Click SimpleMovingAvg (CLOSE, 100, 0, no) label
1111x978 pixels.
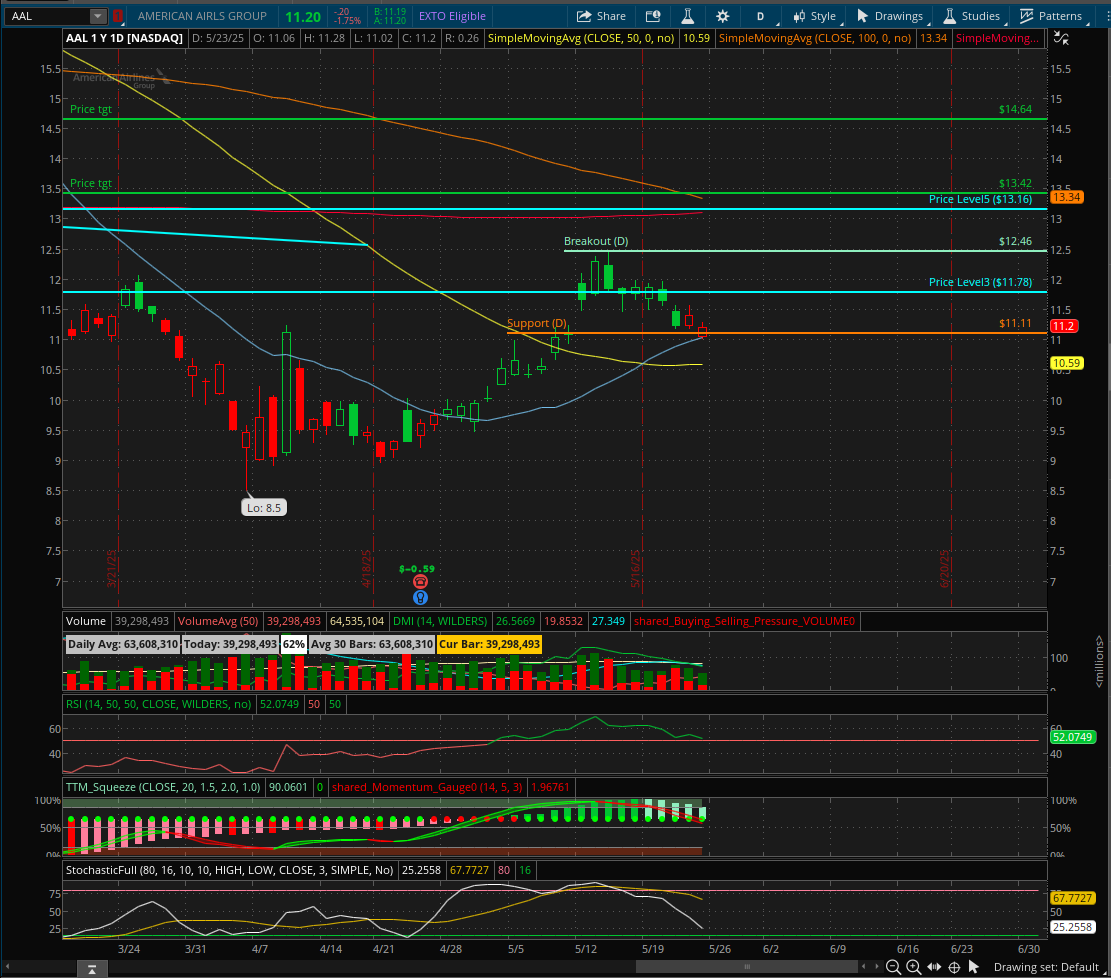[x=815, y=38]
